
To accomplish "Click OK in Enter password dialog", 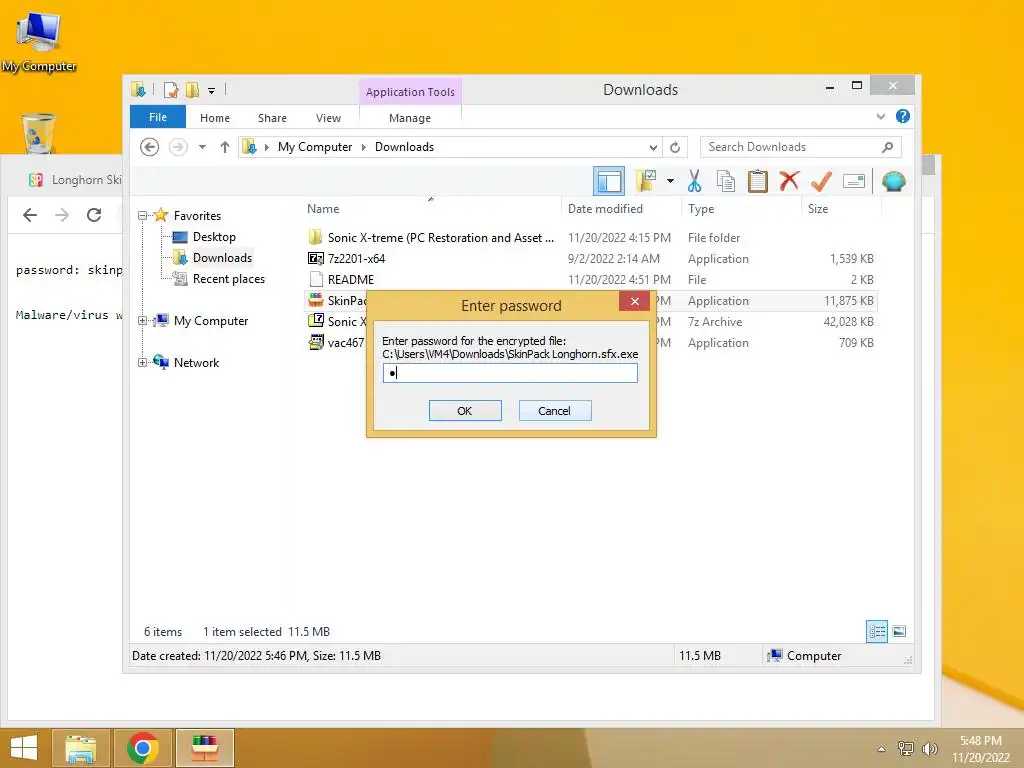I will pyautogui.click(x=465, y=411).
